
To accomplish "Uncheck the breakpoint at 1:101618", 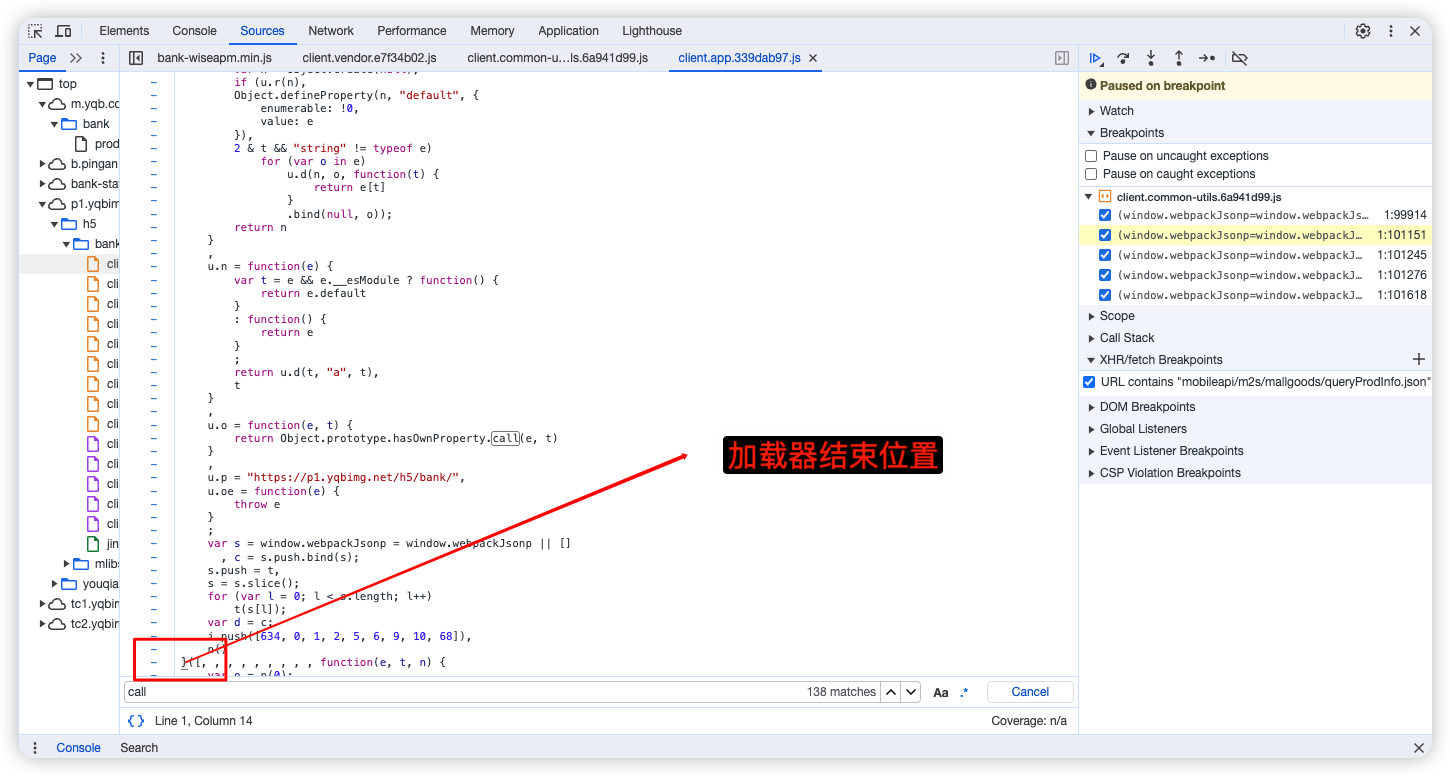I will coord(1105,295).
